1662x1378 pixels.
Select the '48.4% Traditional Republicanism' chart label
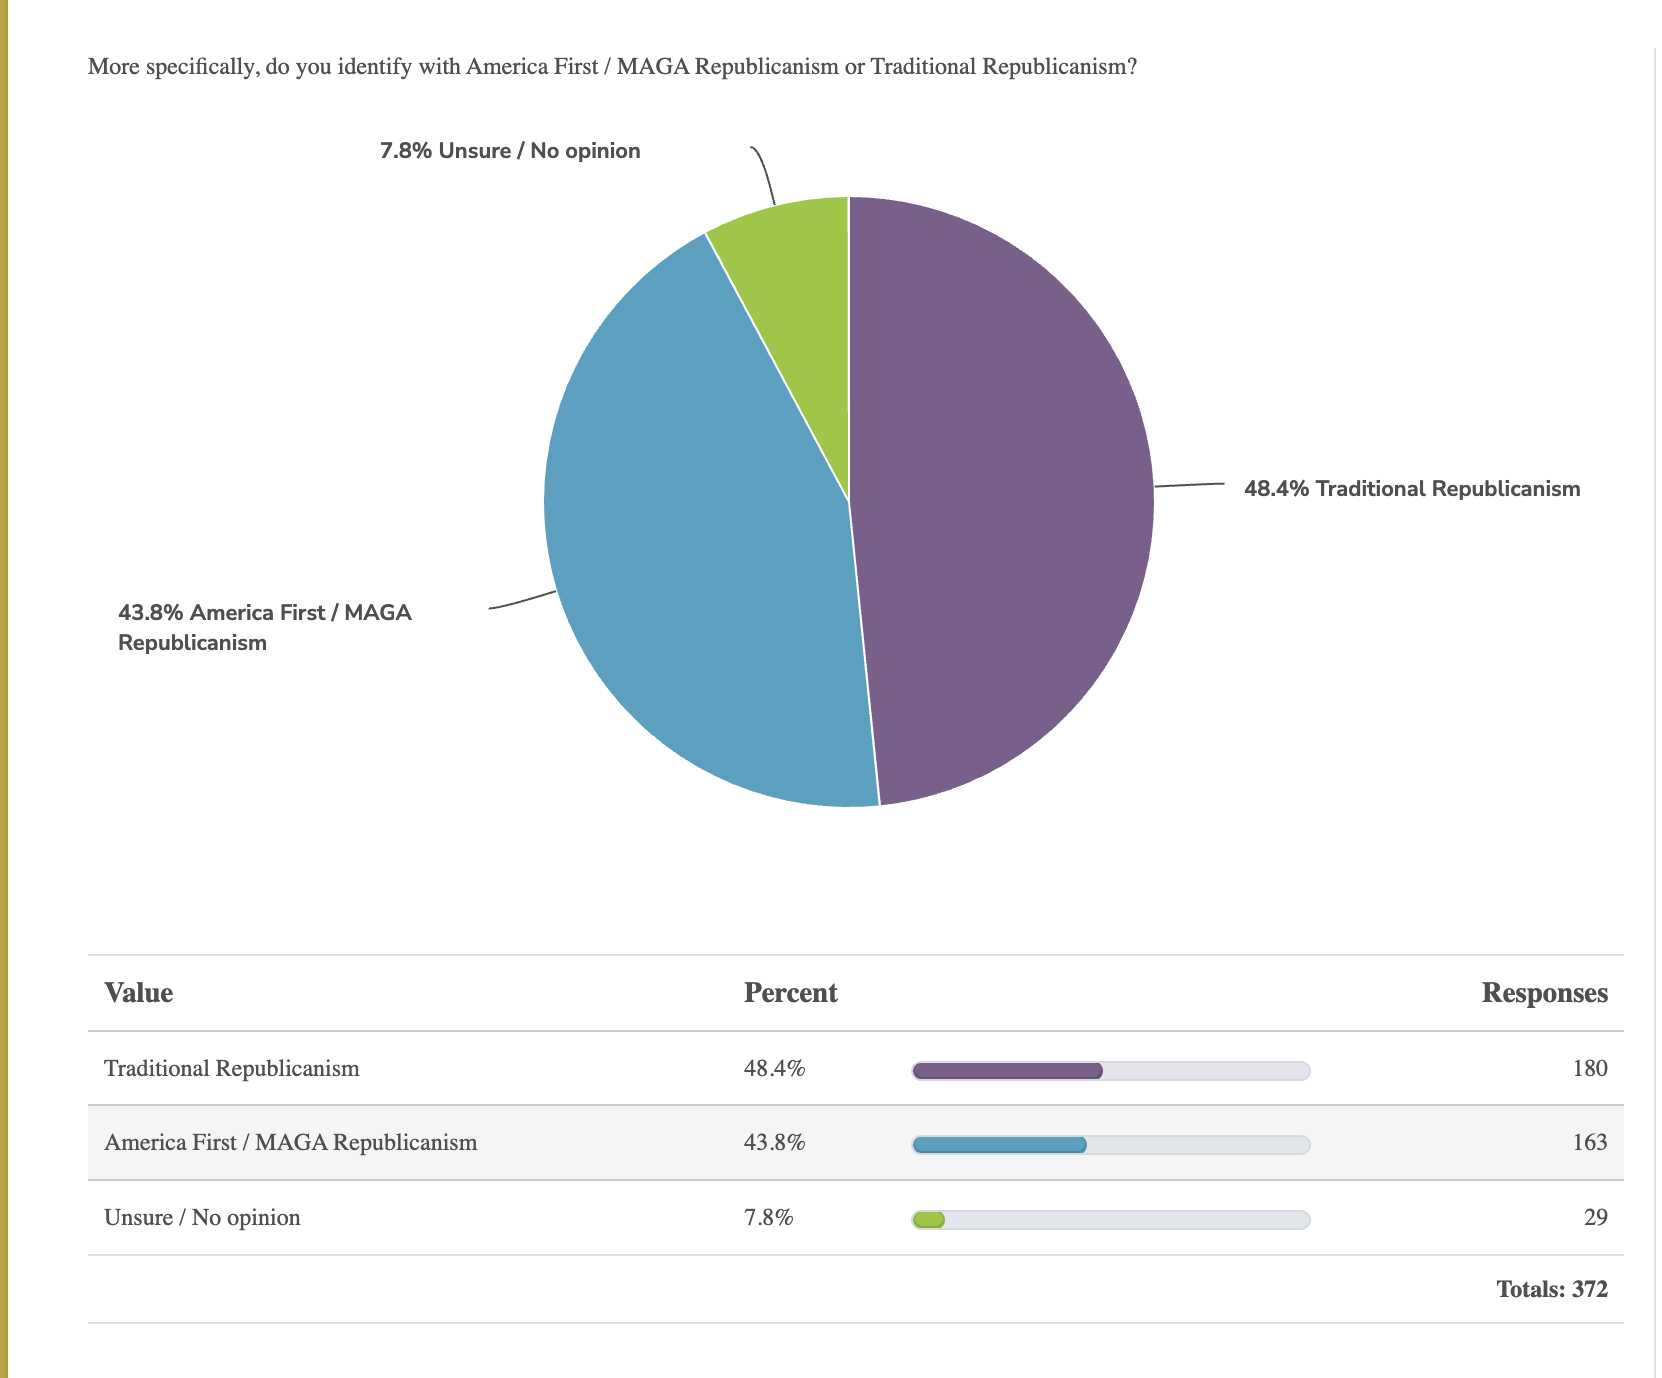pyautogui.click(x=1411, y=489)
